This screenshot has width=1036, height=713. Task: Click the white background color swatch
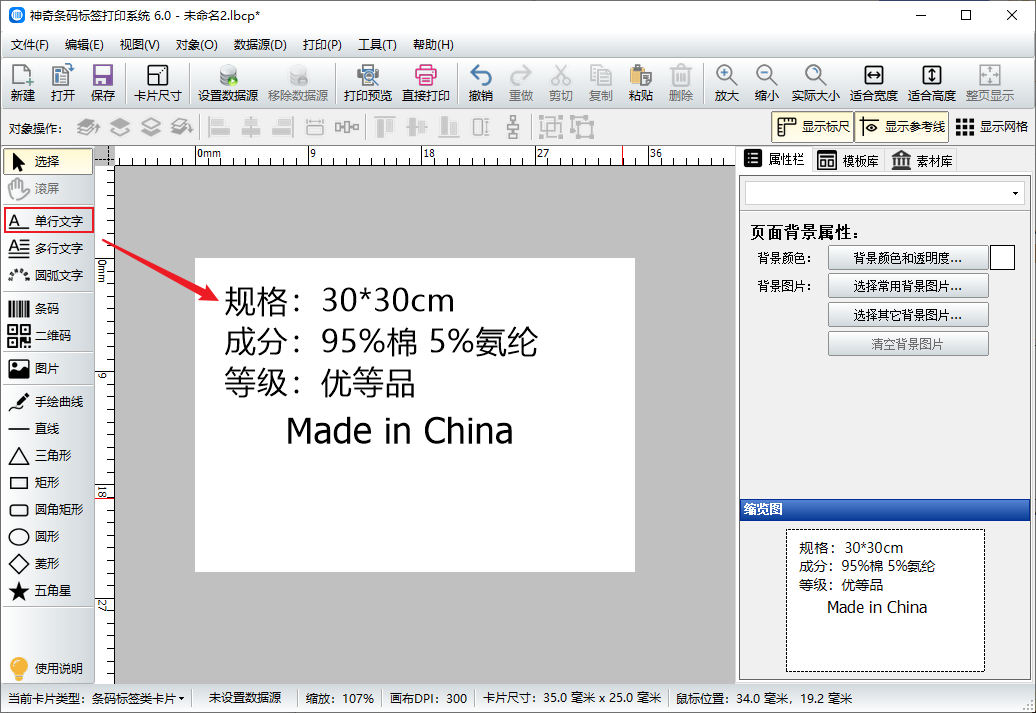click(x=1002, y=258)
